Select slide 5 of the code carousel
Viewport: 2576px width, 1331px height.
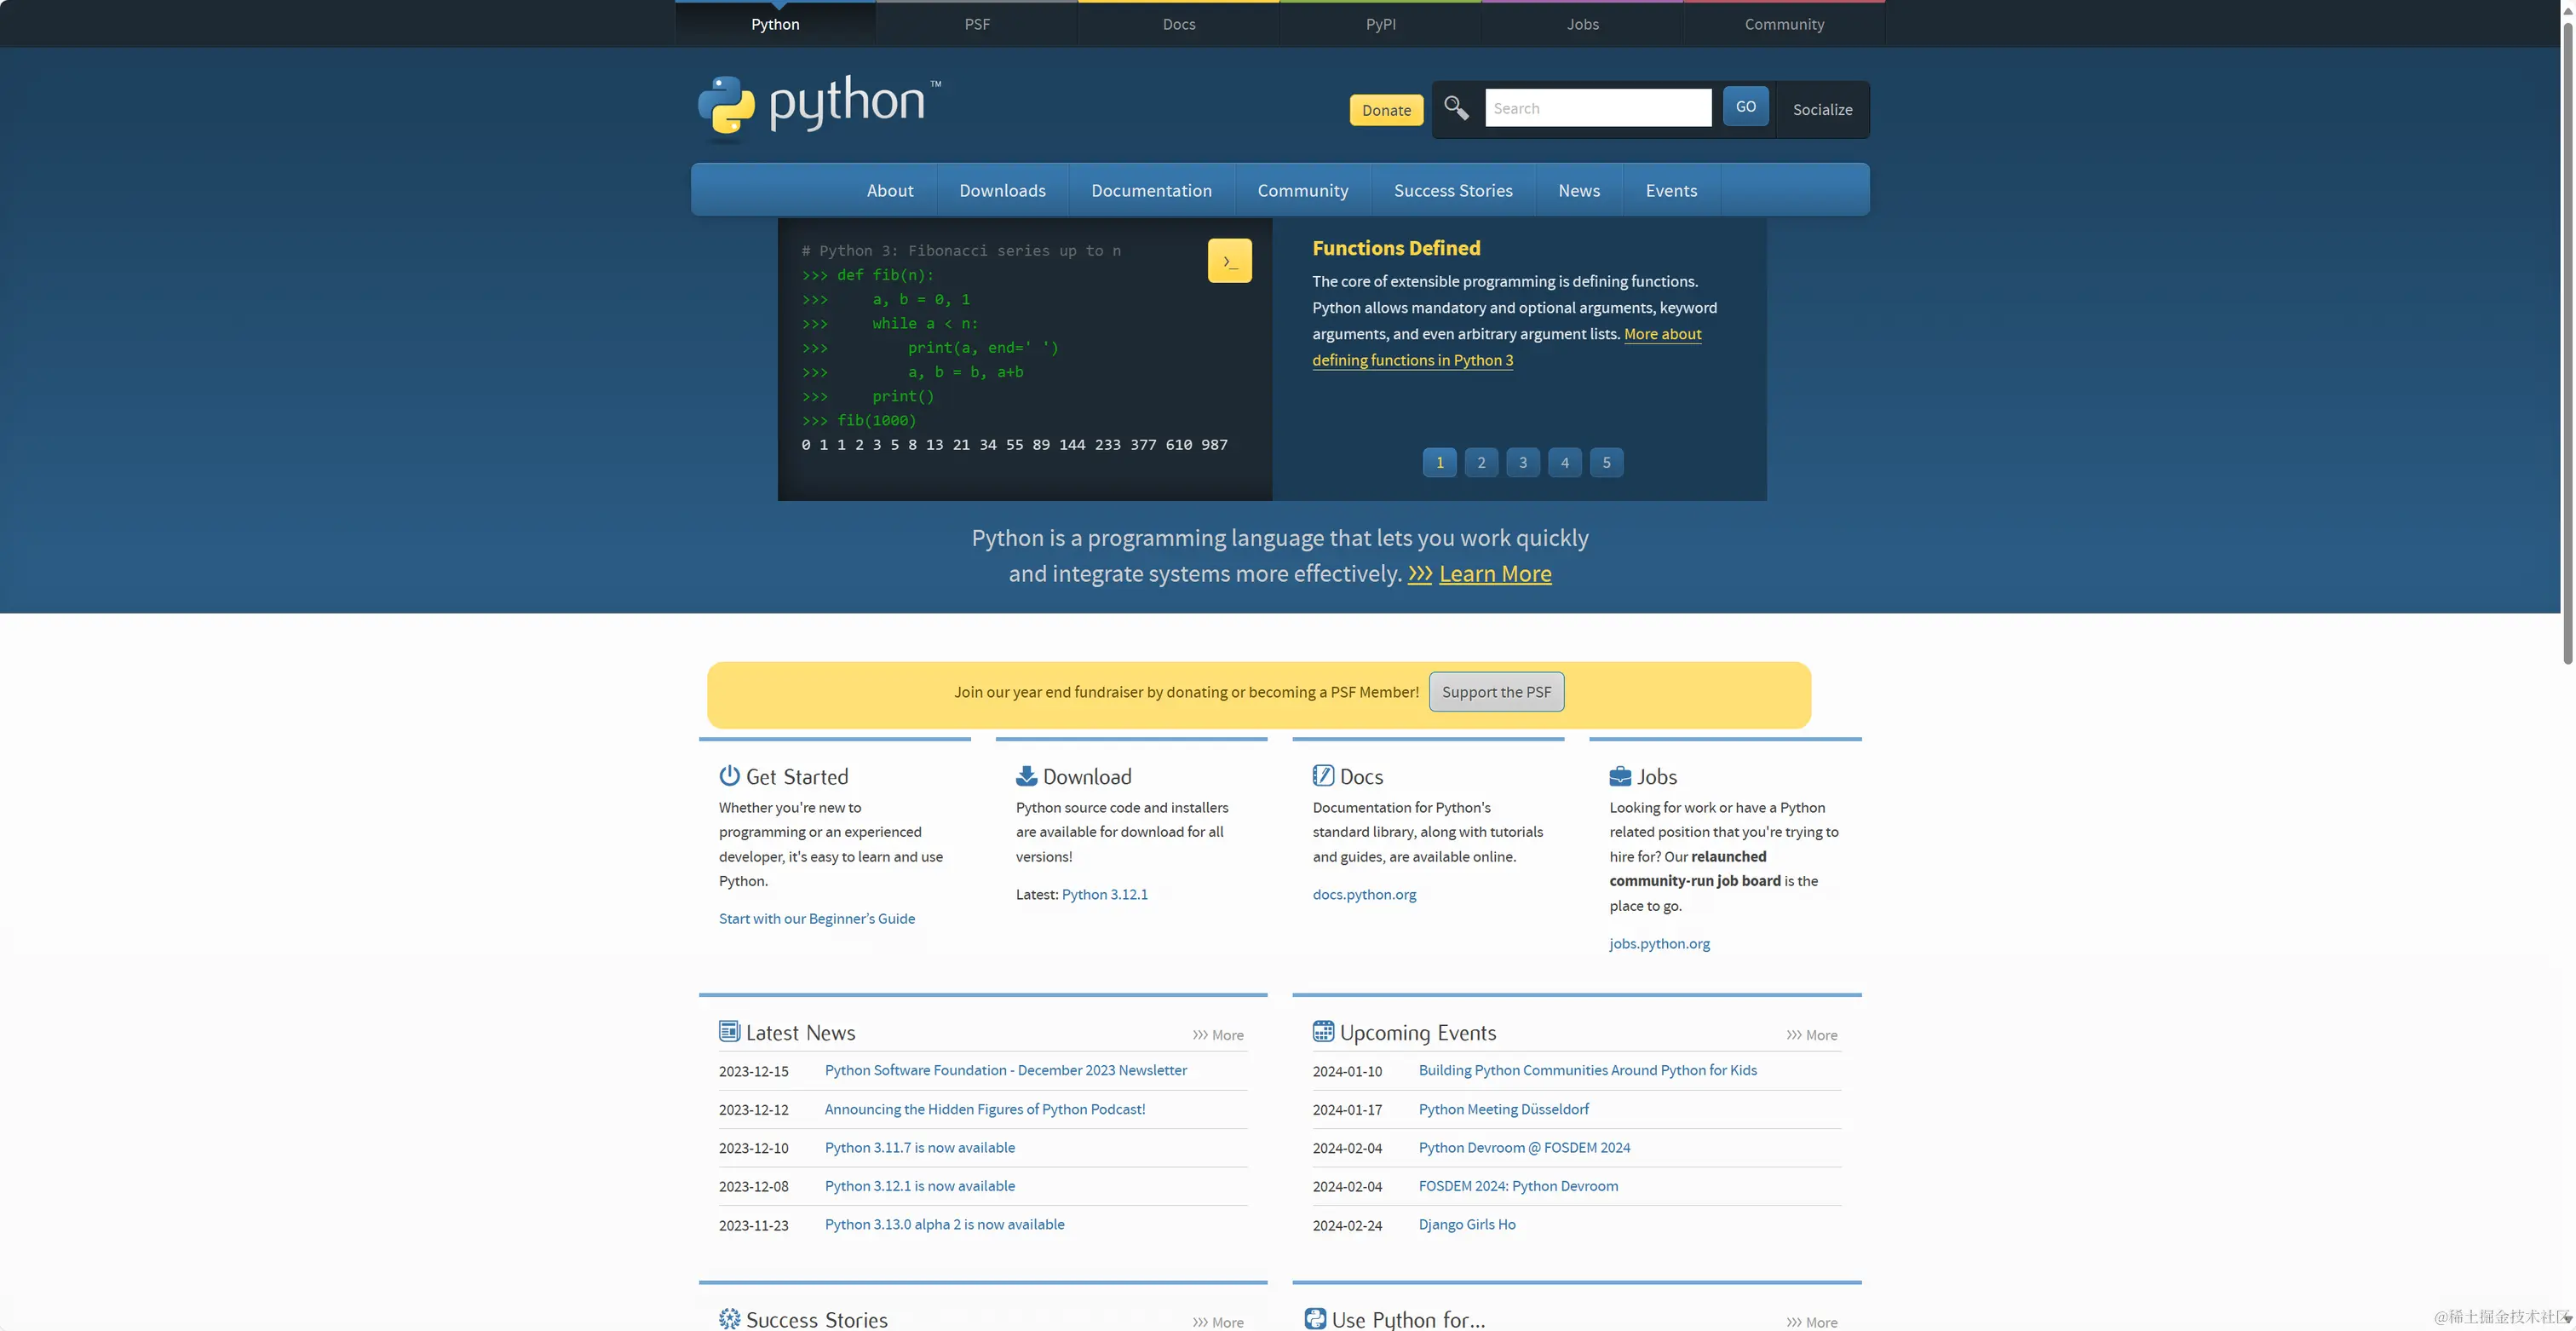(x=1606, y=462)
